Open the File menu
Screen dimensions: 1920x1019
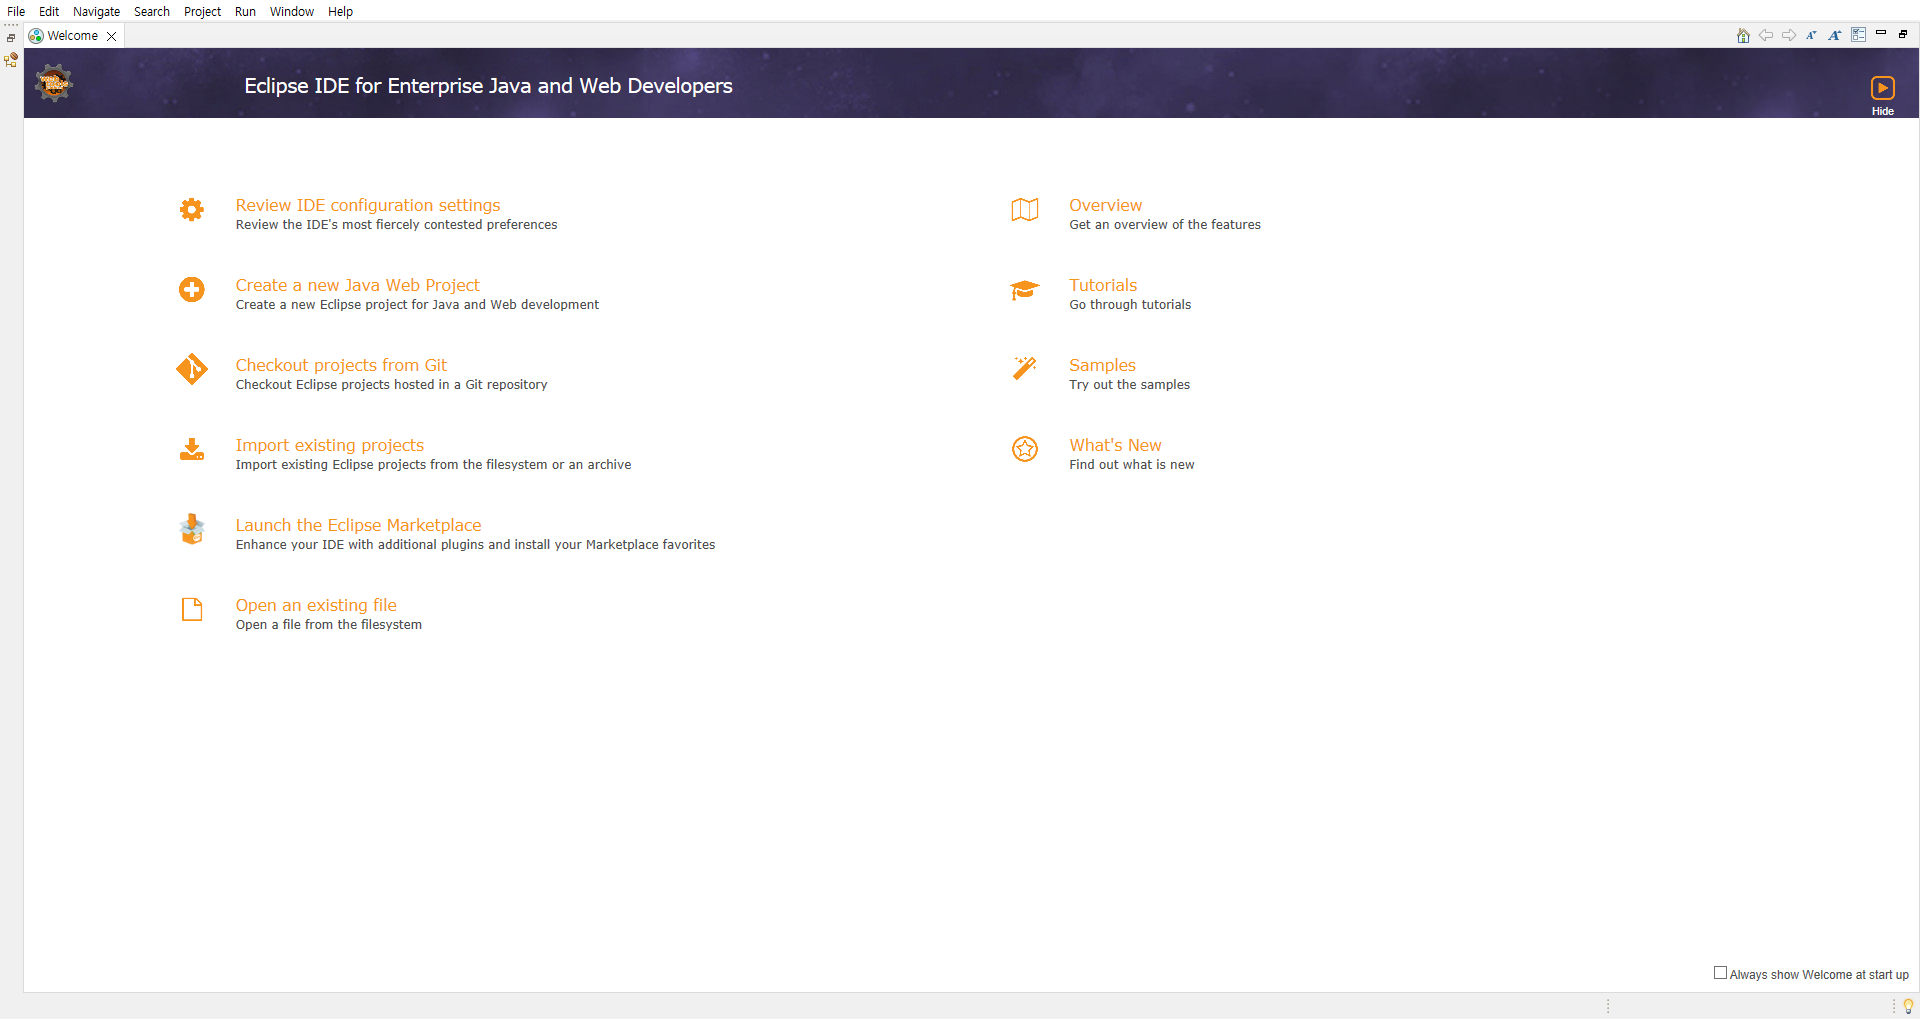16,12
